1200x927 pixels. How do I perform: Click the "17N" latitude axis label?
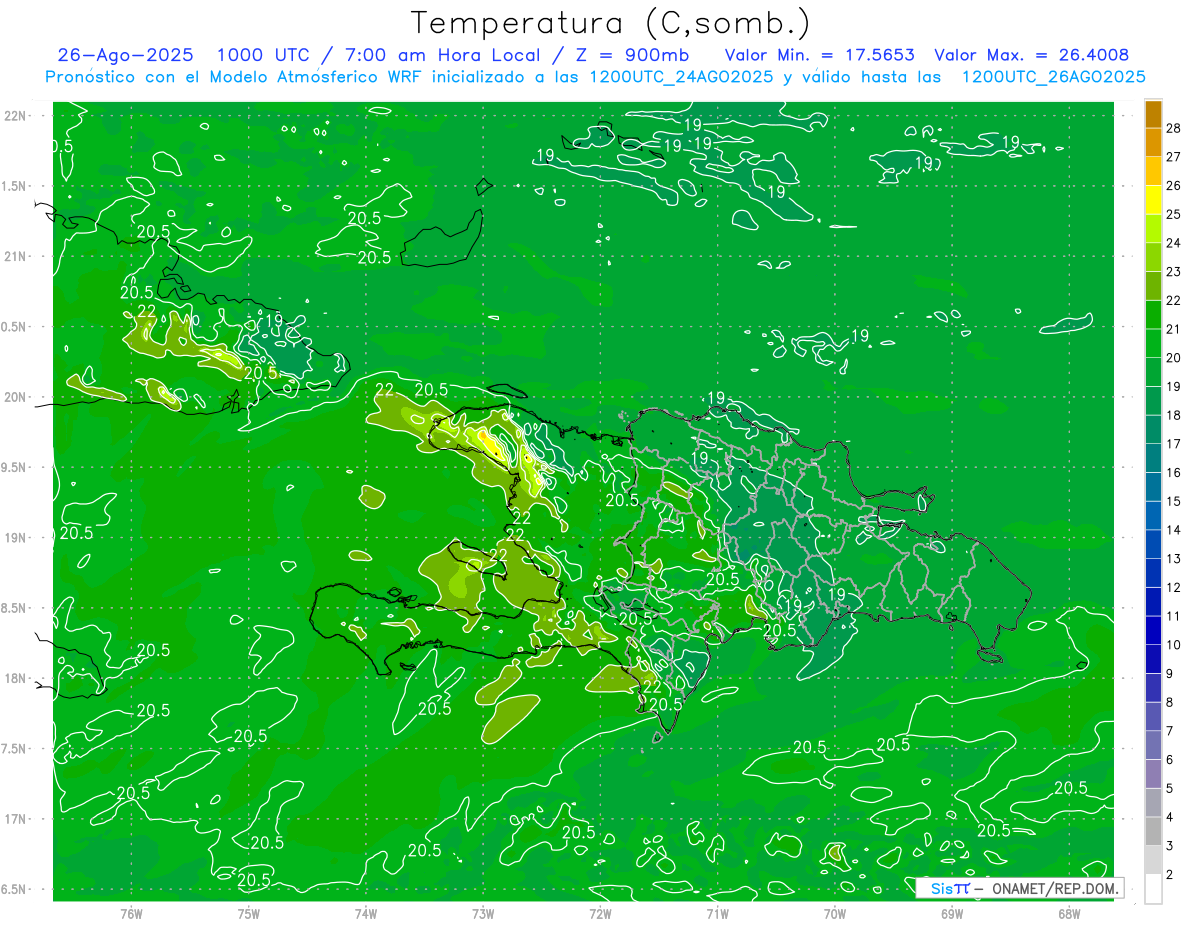(x=15, y=819)
